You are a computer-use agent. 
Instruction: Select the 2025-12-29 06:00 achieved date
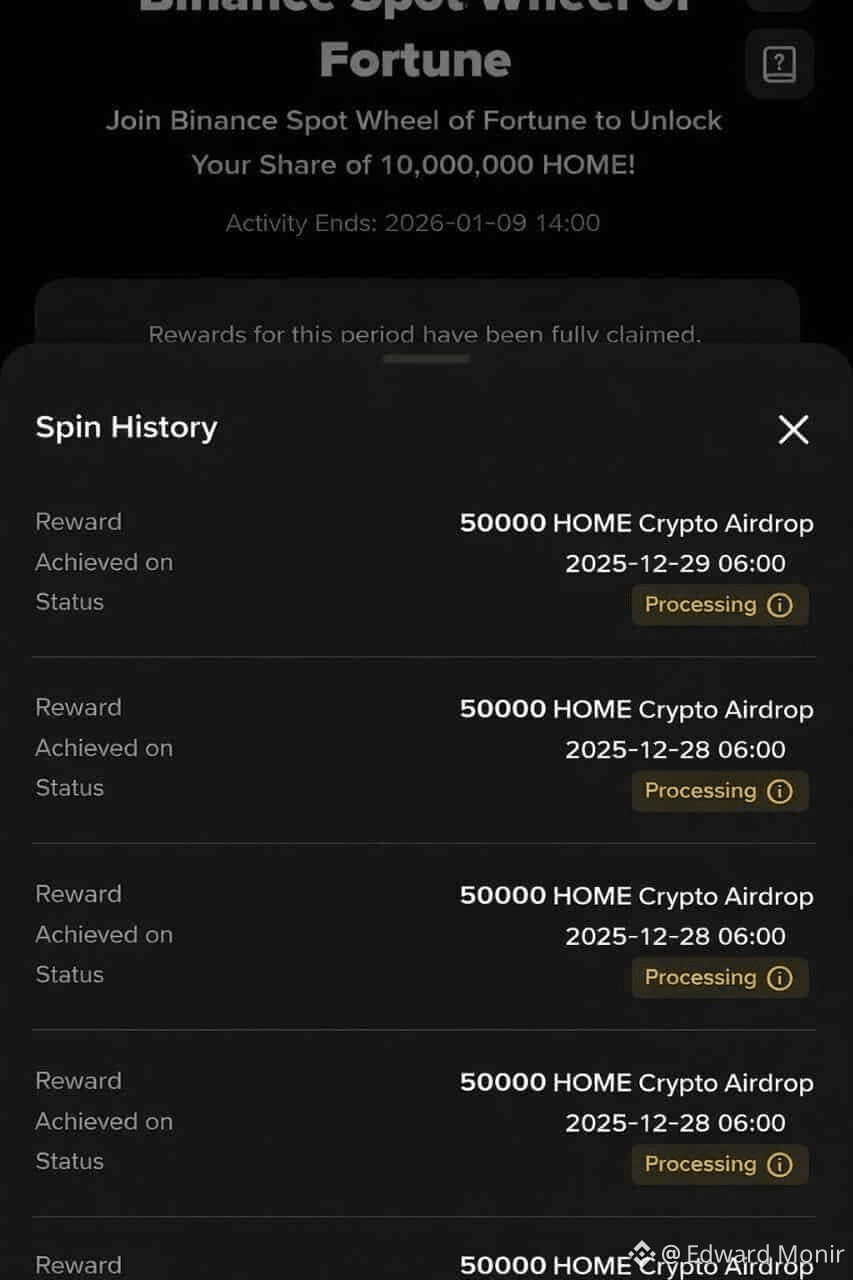tap(676, 564)
